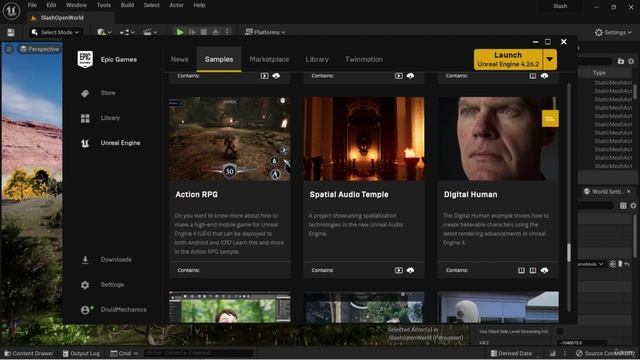640x360 pixels.
Task: Click the green Play button in toolbar
Action: (180, 32)
